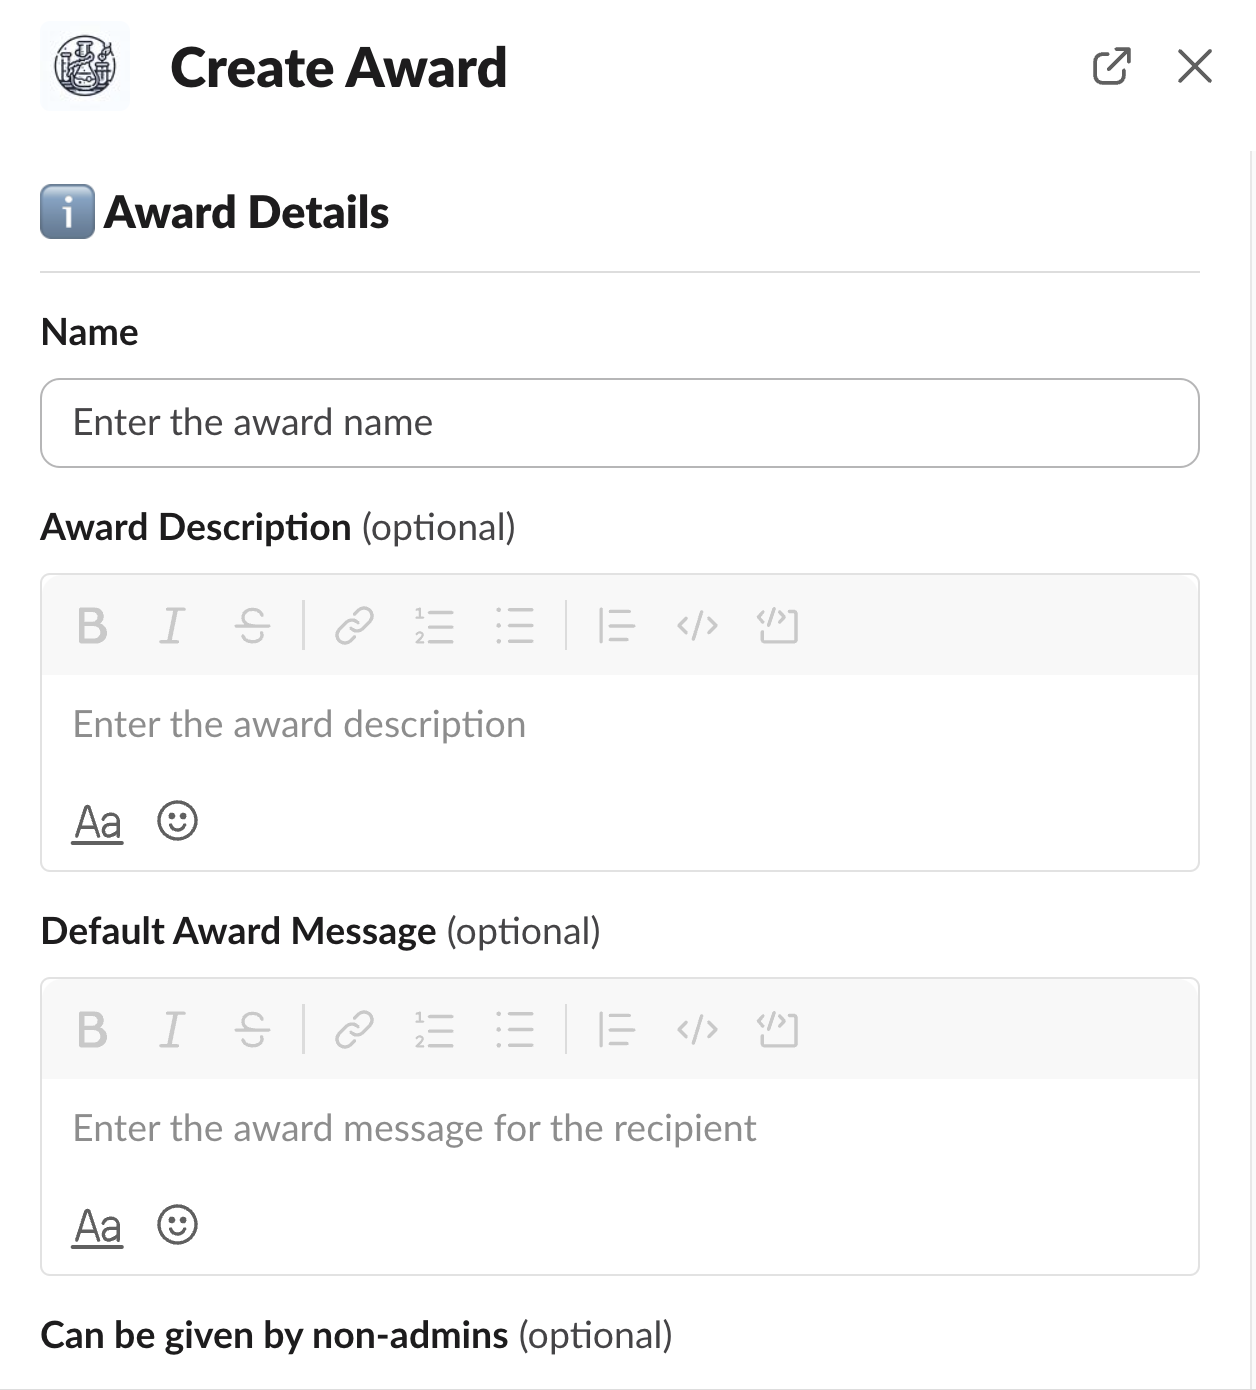
Task: Apply ordered list in Default Award Message editor
Action: coord(434,1030)
